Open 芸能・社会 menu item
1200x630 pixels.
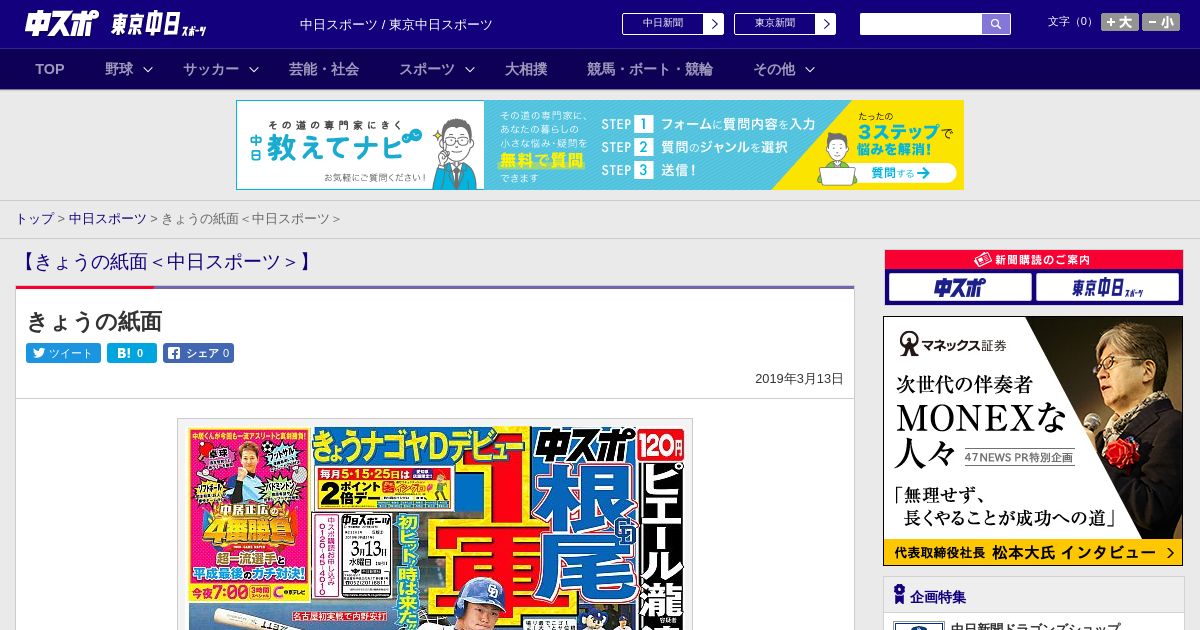(x=324, y=69)
